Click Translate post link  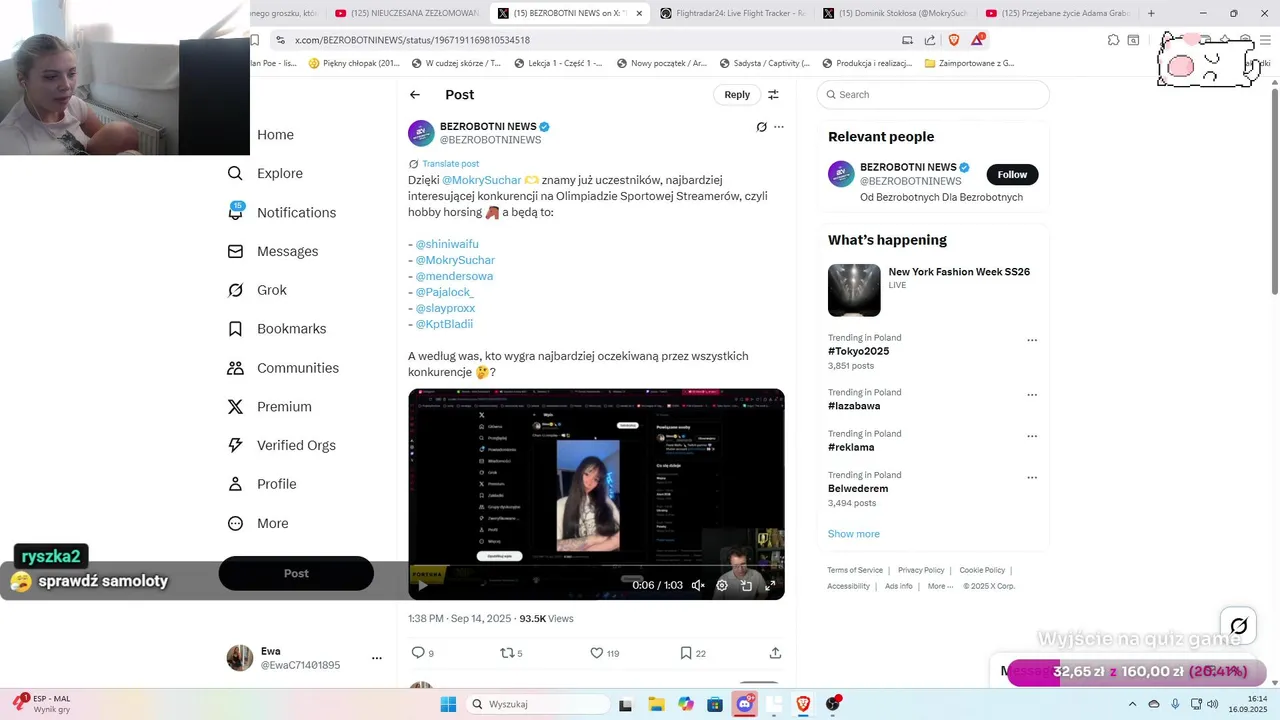click(x=450, y=164)
